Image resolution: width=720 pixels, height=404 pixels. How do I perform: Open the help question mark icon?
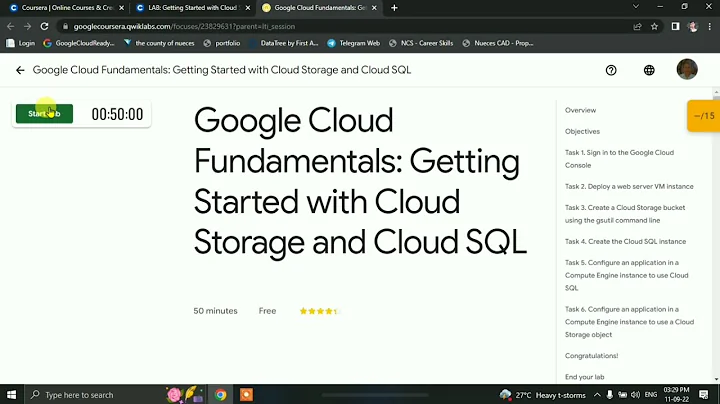[611, 70]
